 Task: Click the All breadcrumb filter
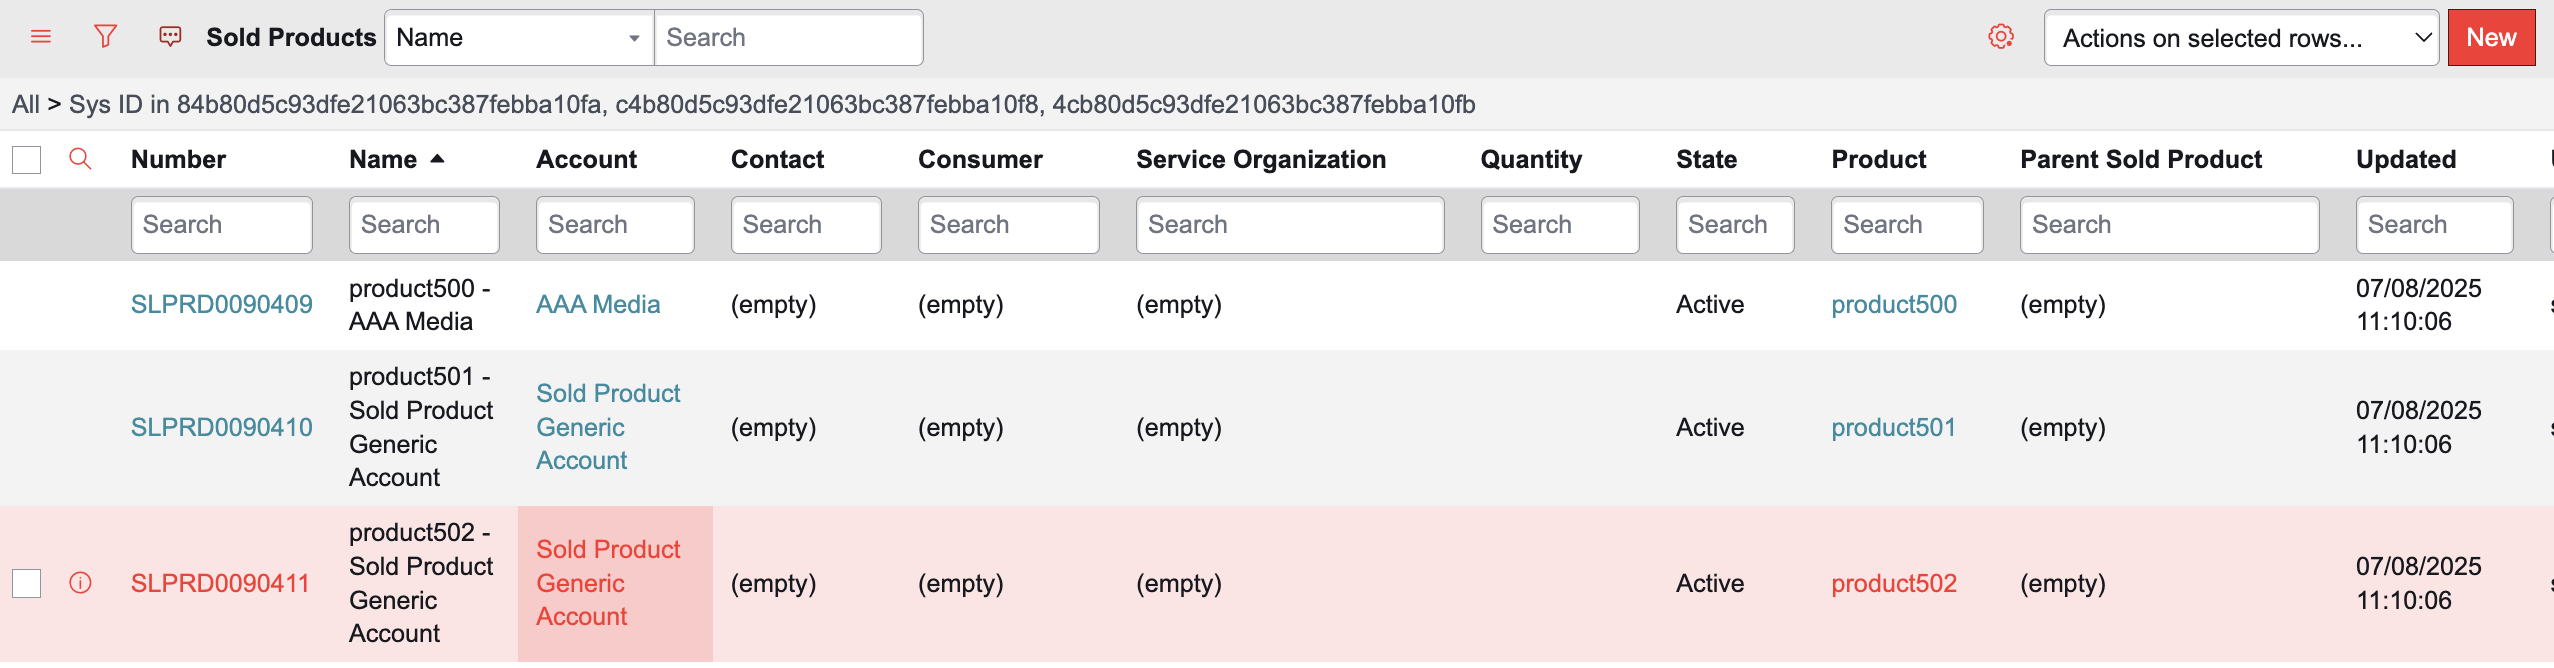pos(26,104)
